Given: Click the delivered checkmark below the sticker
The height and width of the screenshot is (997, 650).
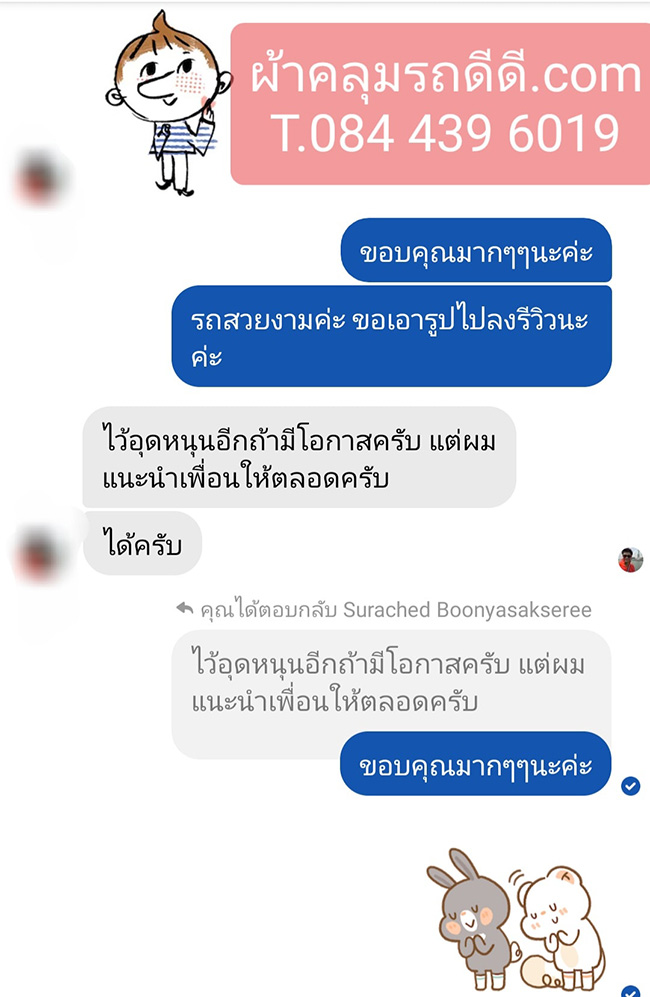Looking at the screenshot, I should [631, 991].
